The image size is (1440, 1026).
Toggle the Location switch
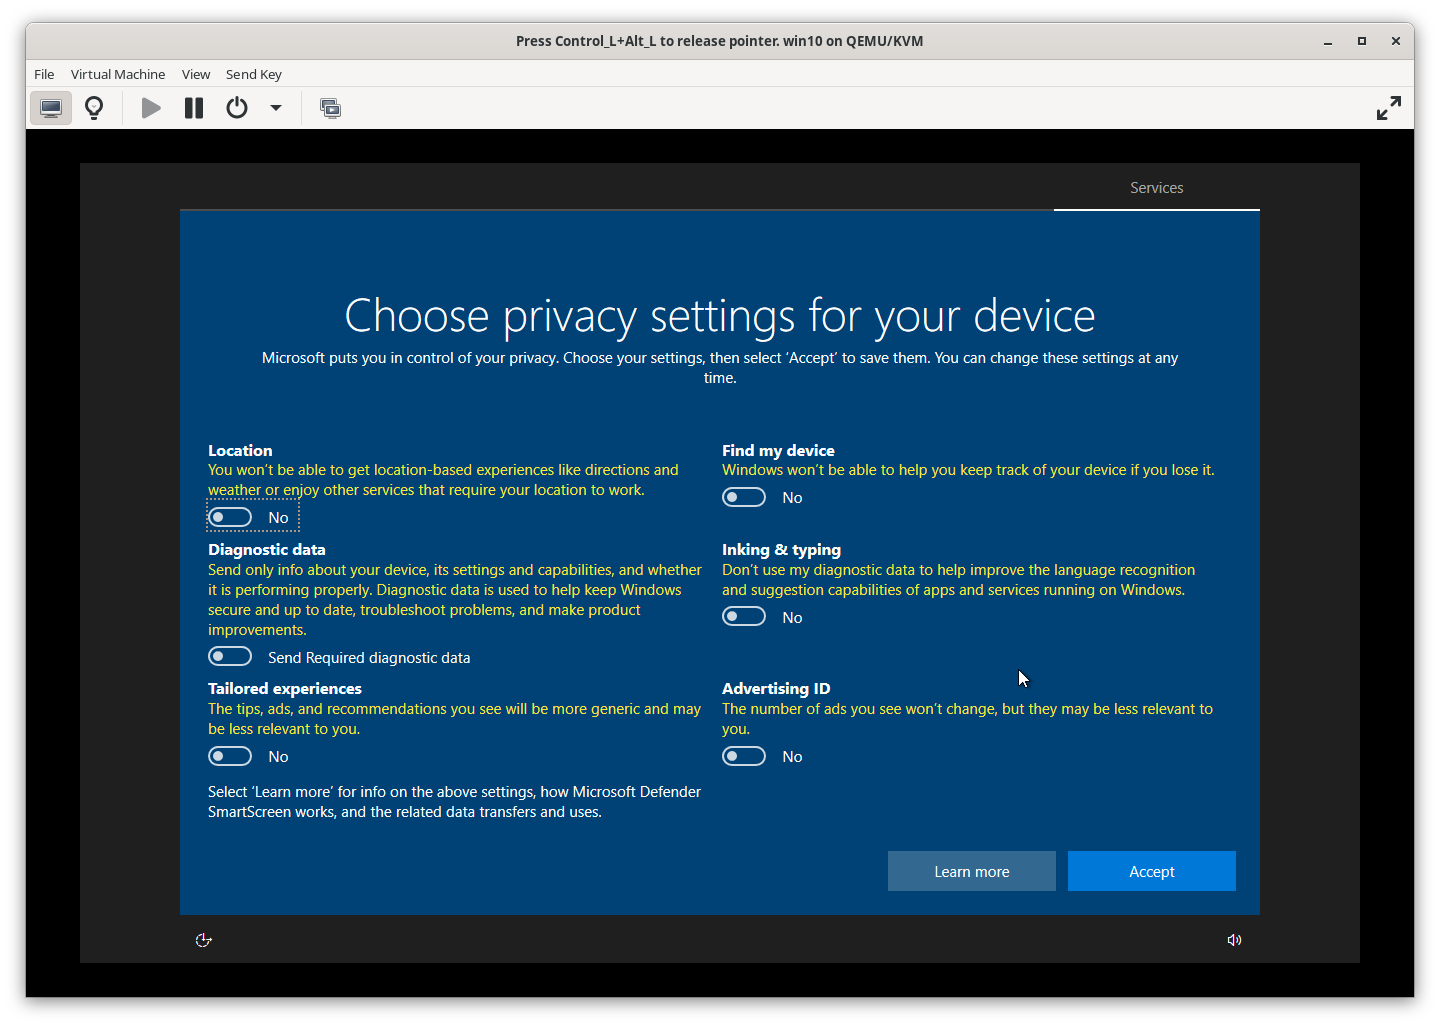(x=230, y=517)
